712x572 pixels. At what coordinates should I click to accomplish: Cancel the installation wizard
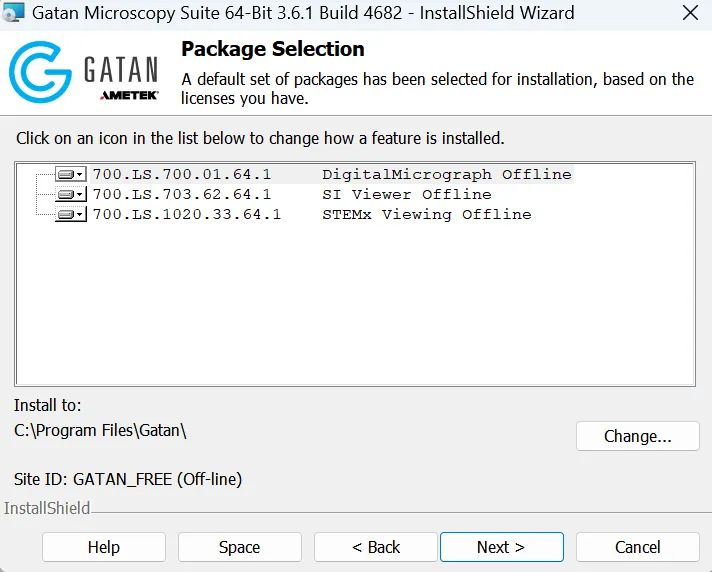pos(638,547)
